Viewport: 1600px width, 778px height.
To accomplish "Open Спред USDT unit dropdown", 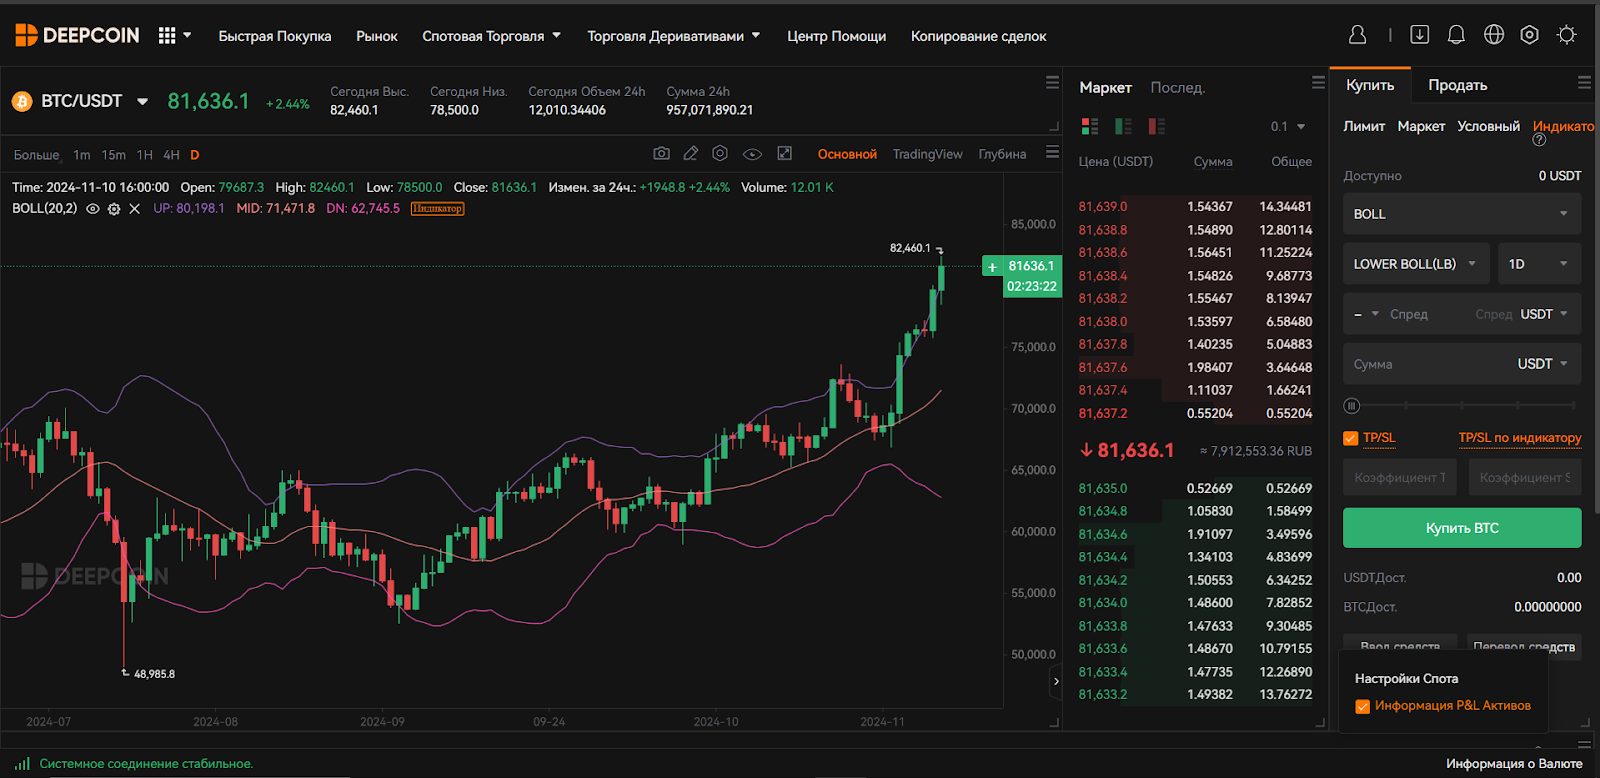I will (1544, 314).
